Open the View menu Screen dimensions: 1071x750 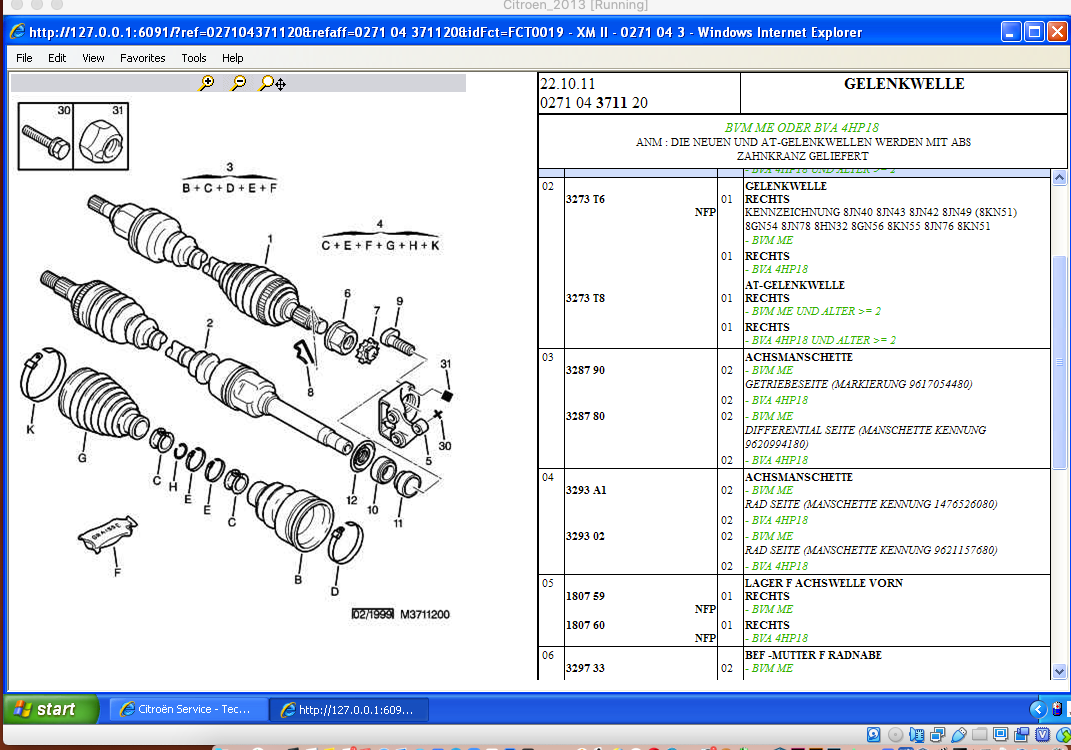pos(93,58)
